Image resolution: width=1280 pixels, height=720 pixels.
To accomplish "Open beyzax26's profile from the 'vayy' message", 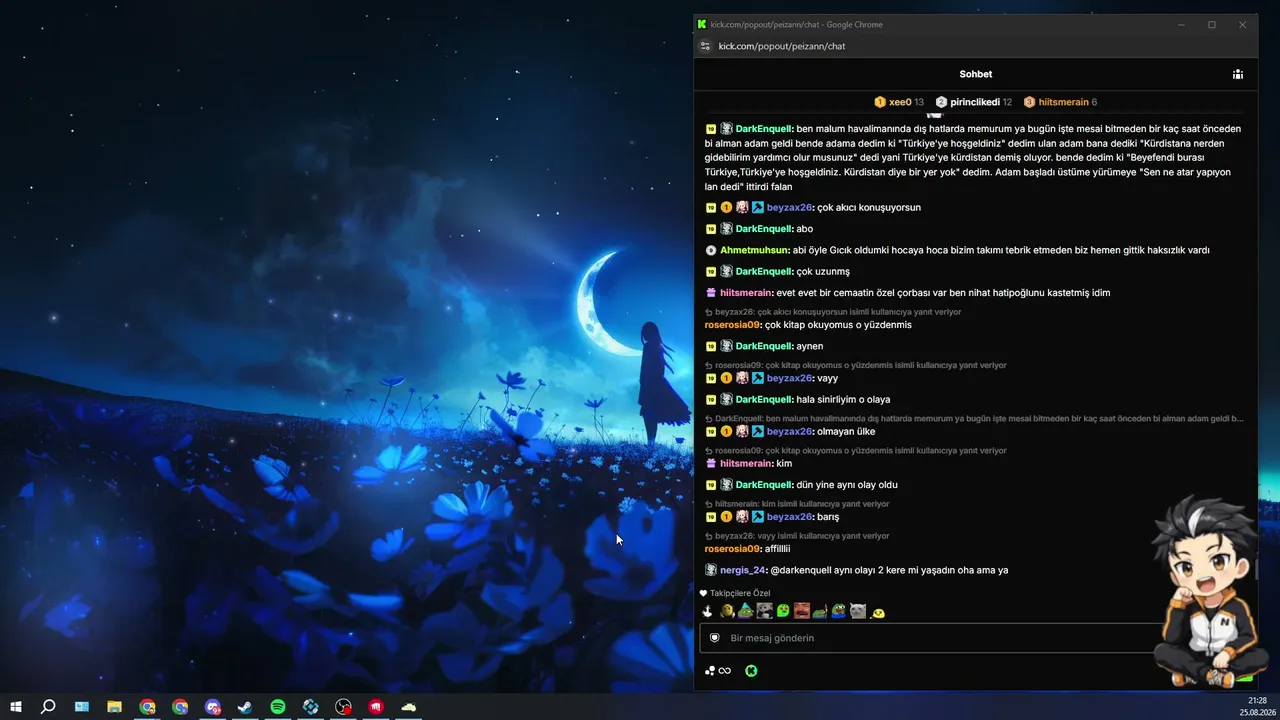I will pyautogui.click(x=789, y=378).
